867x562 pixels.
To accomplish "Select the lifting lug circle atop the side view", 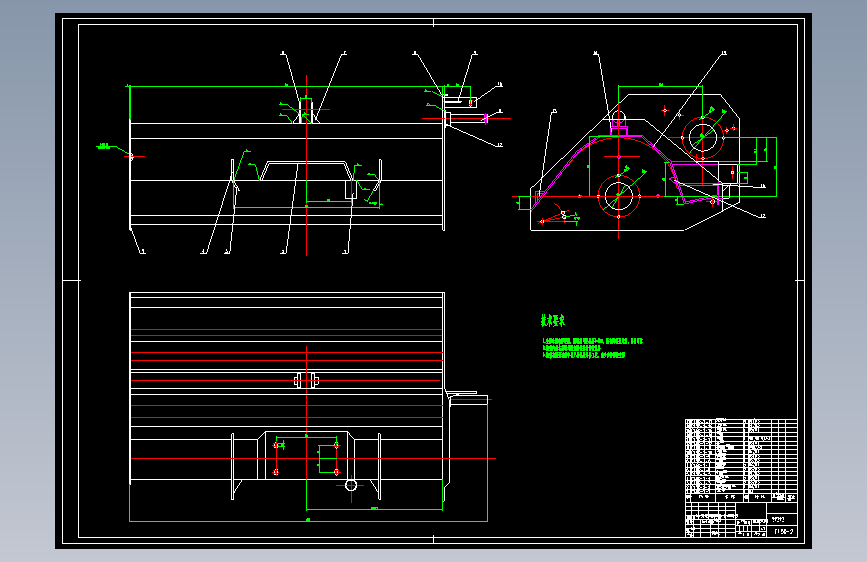I will point(619,117).
